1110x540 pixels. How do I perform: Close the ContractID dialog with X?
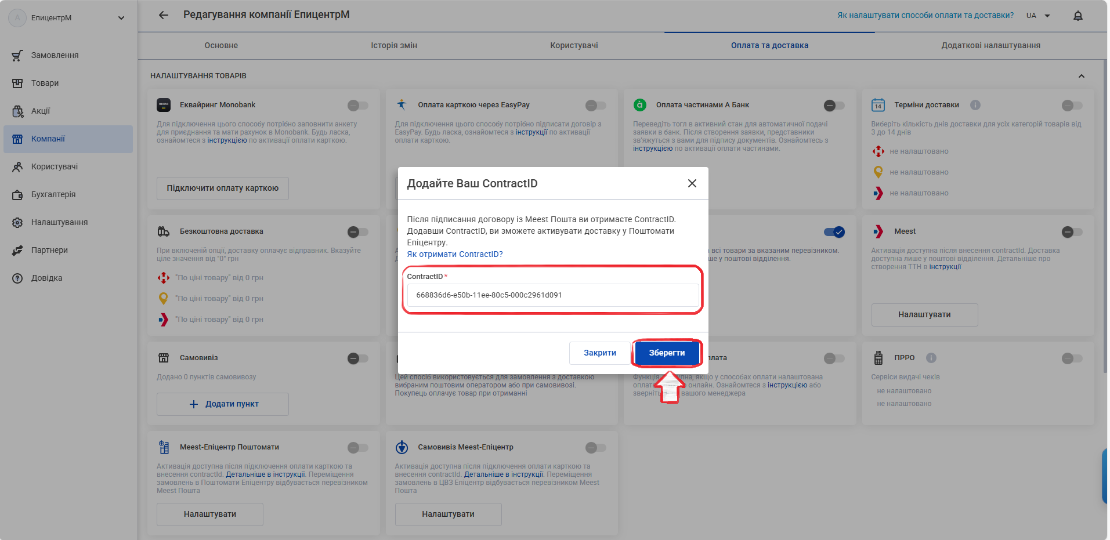coord(692,183)
